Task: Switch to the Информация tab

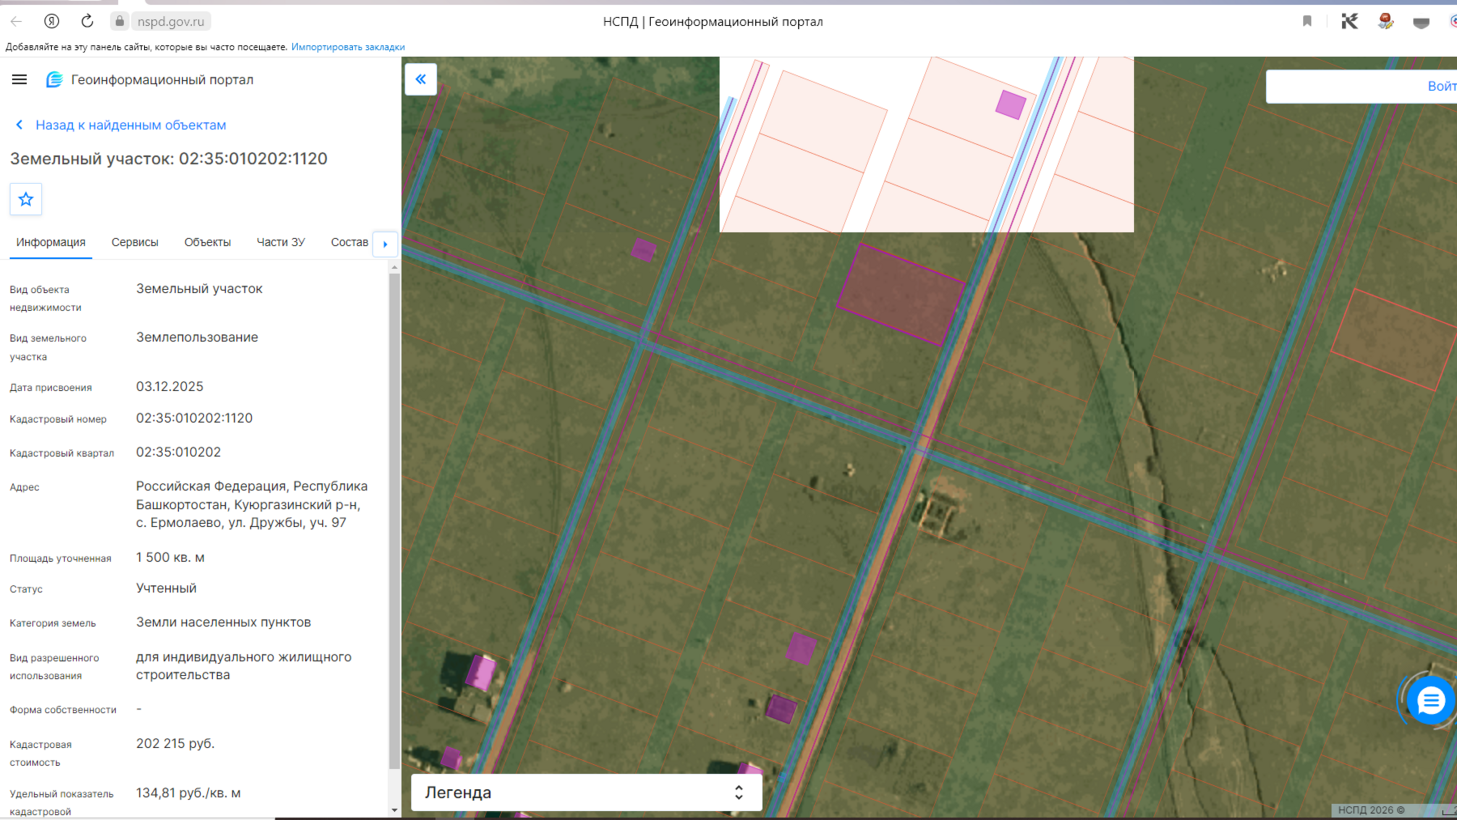Action: pyautogui.click(x=51, y=242)
